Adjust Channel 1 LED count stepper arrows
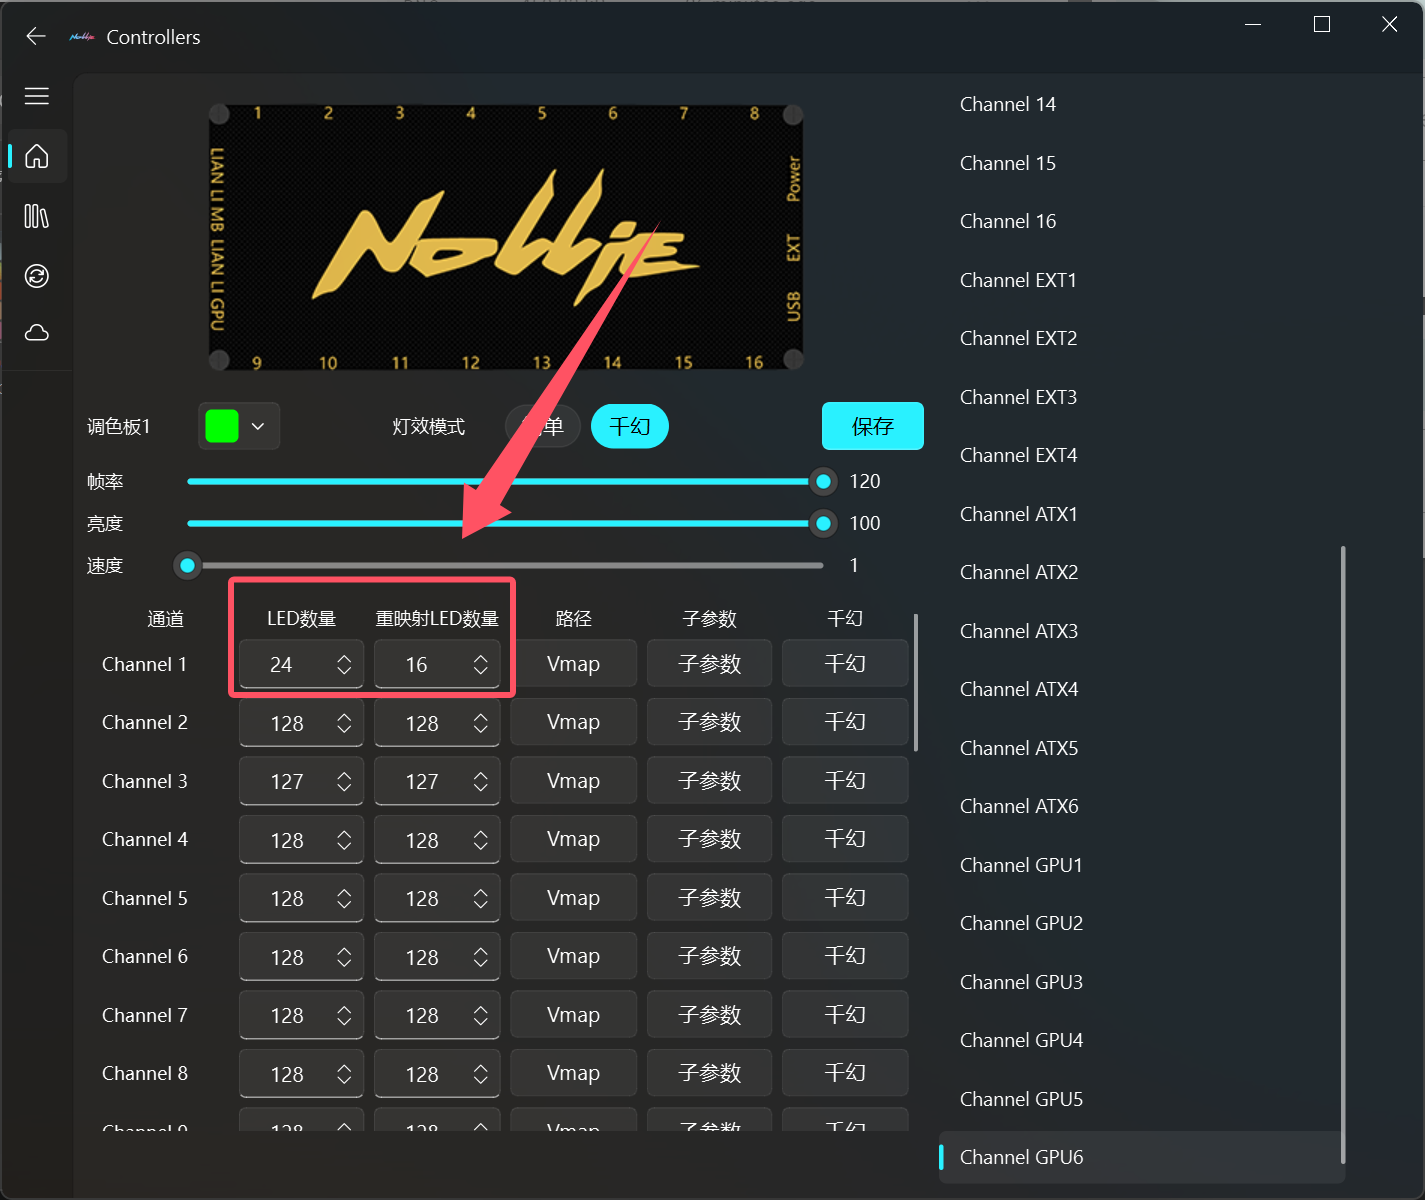The image size is (1425, 1200). [x=344, y=664]
